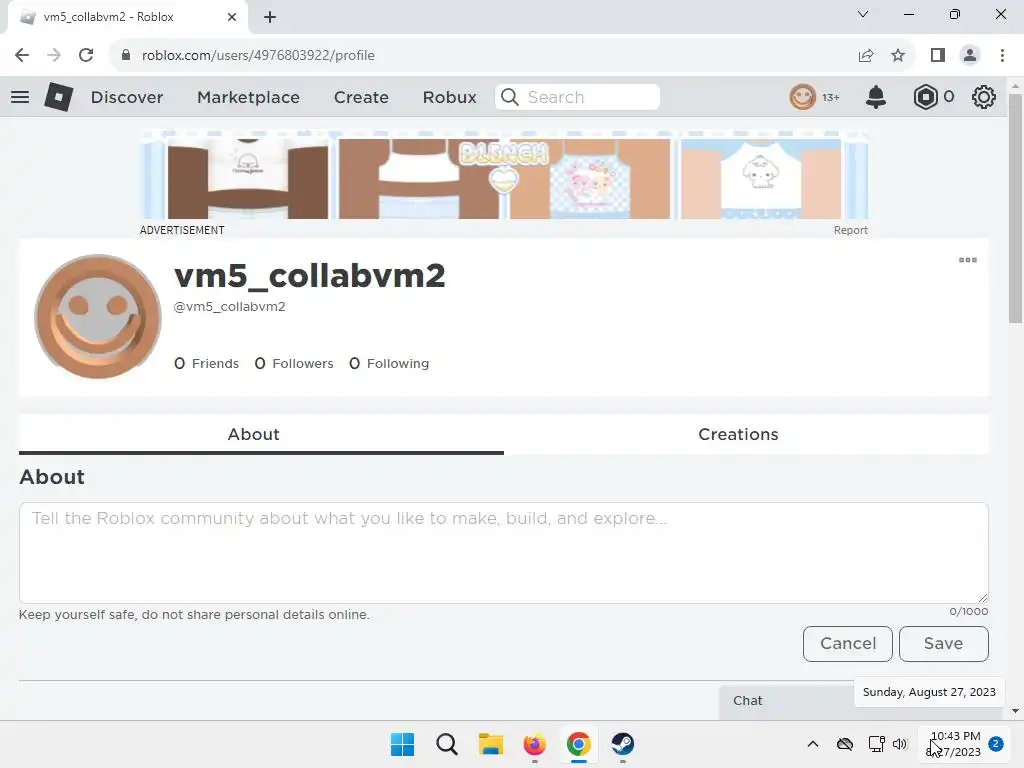Show hidden system tray icons
Image resolution: width=1024 pixels, height=768 pixels.
point(812,744)
